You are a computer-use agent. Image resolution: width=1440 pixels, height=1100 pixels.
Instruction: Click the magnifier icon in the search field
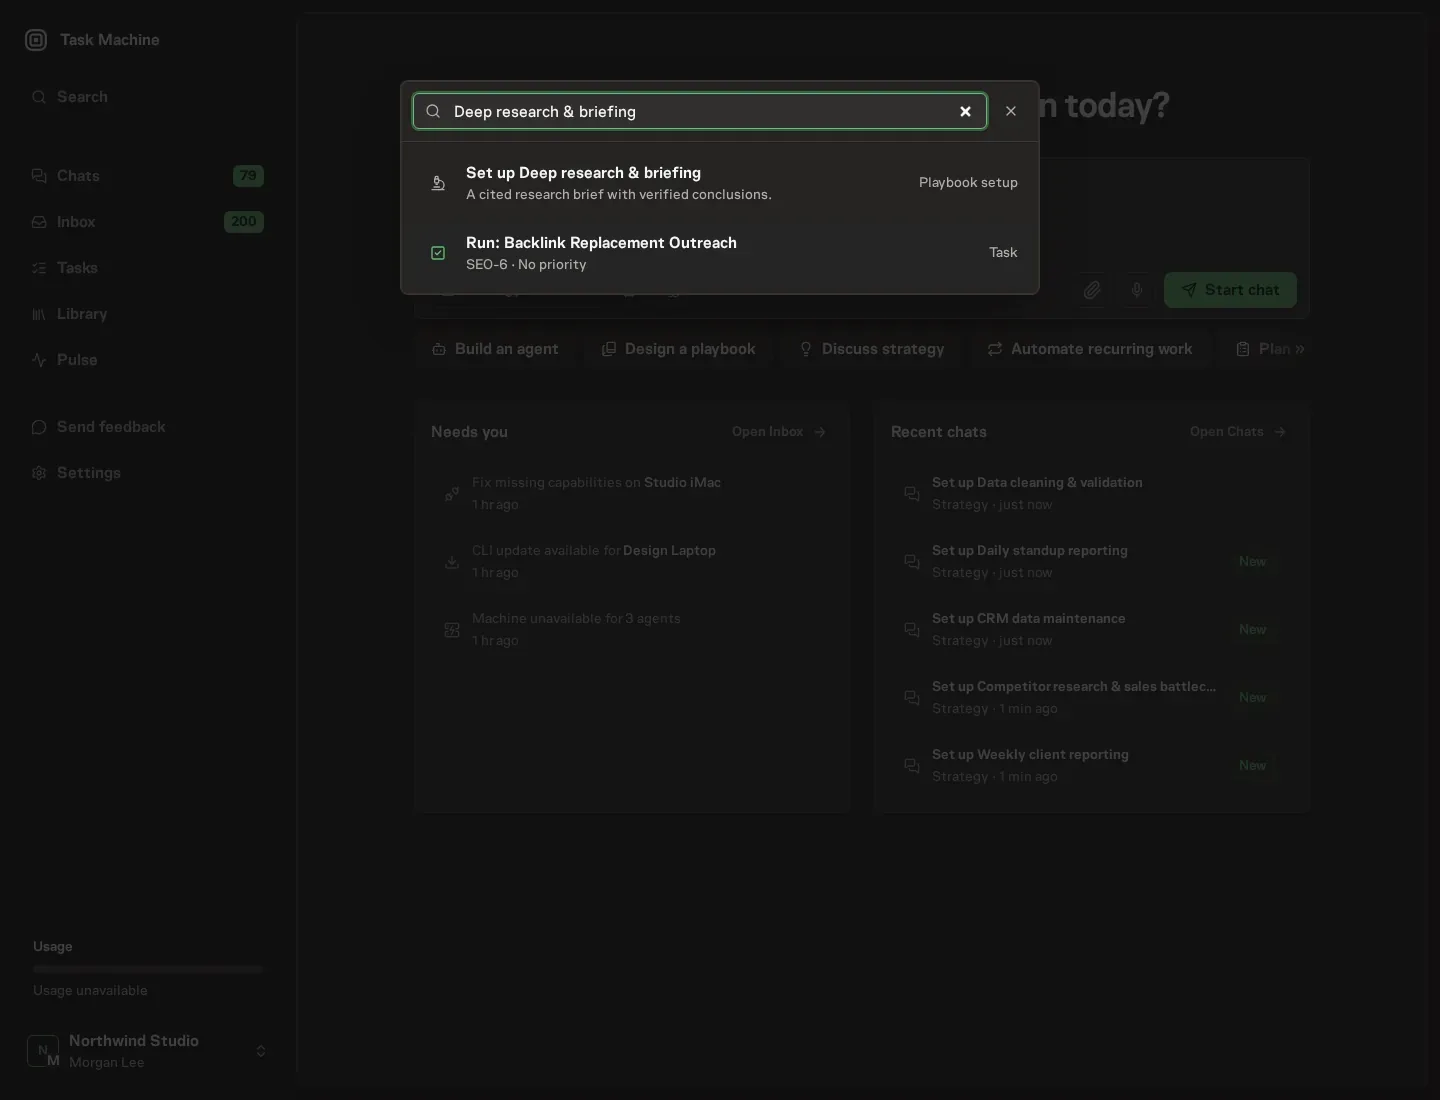(433, 111)
